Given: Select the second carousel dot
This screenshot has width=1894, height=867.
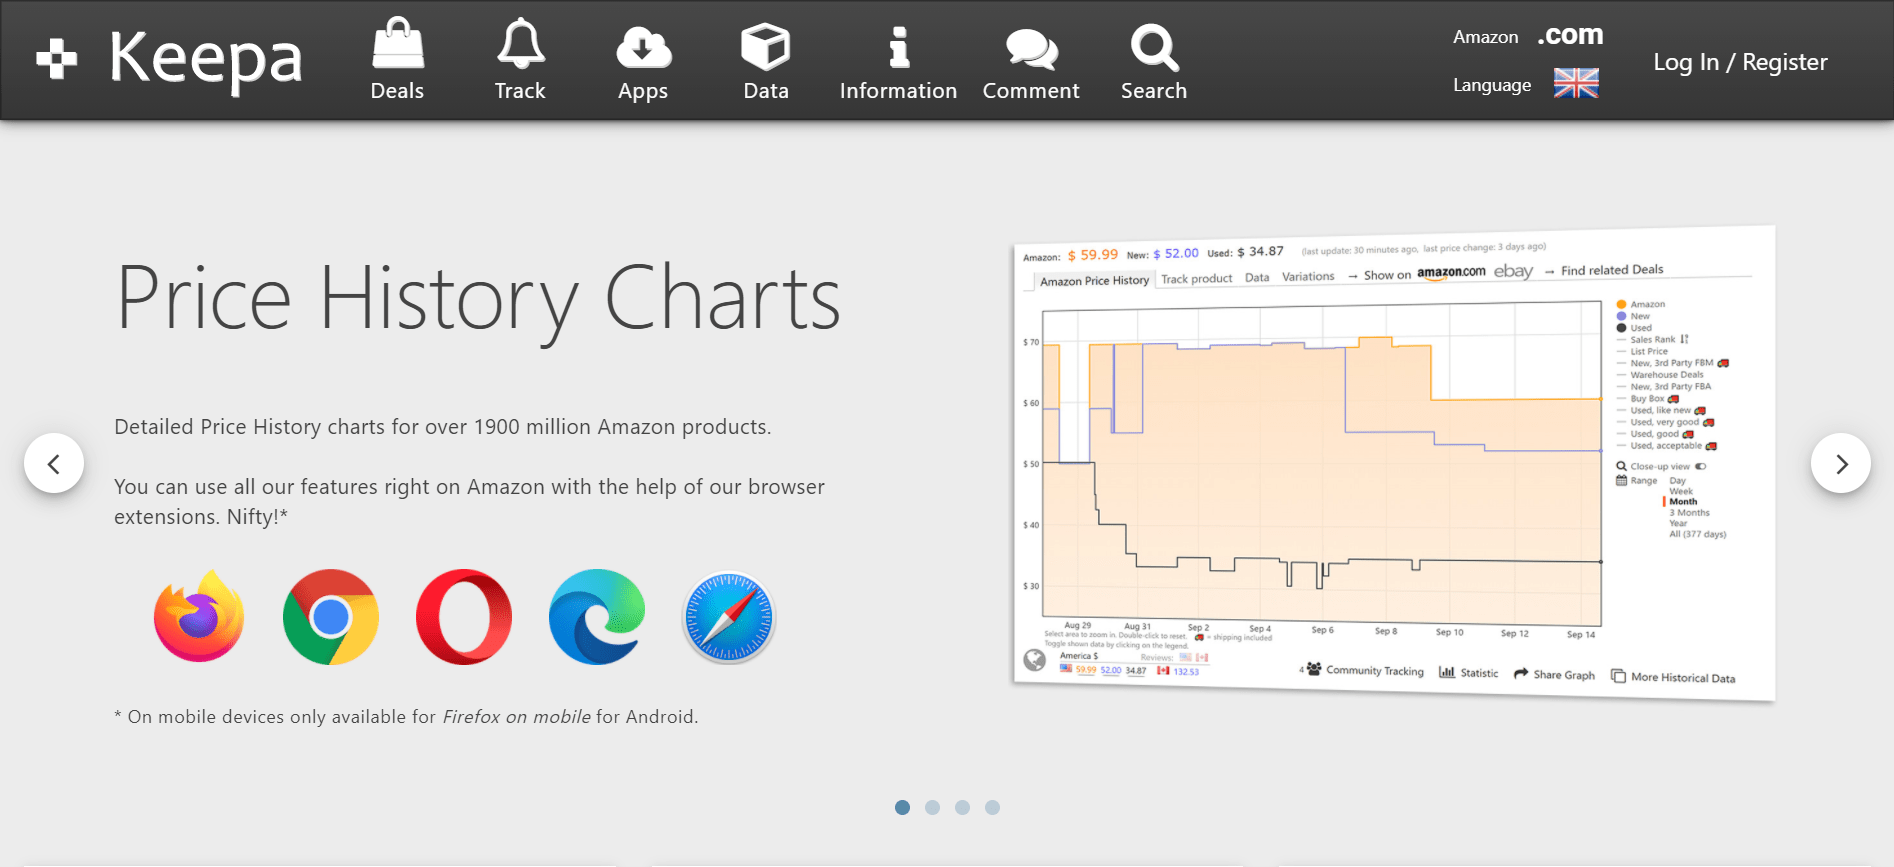Looking at the screenshot, I should [x=932, y=807].
